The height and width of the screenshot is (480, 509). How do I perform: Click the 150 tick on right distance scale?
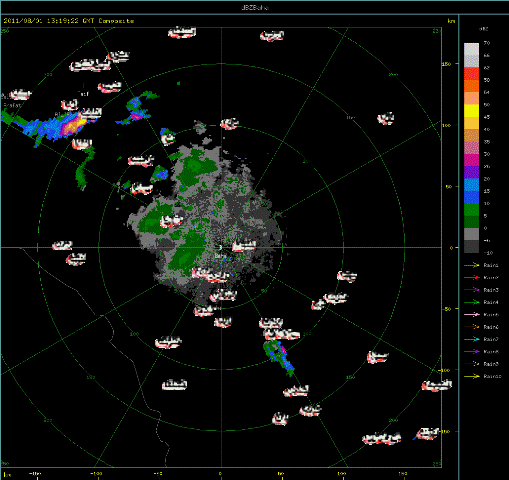pyautogui.click(x=446, y=64)
